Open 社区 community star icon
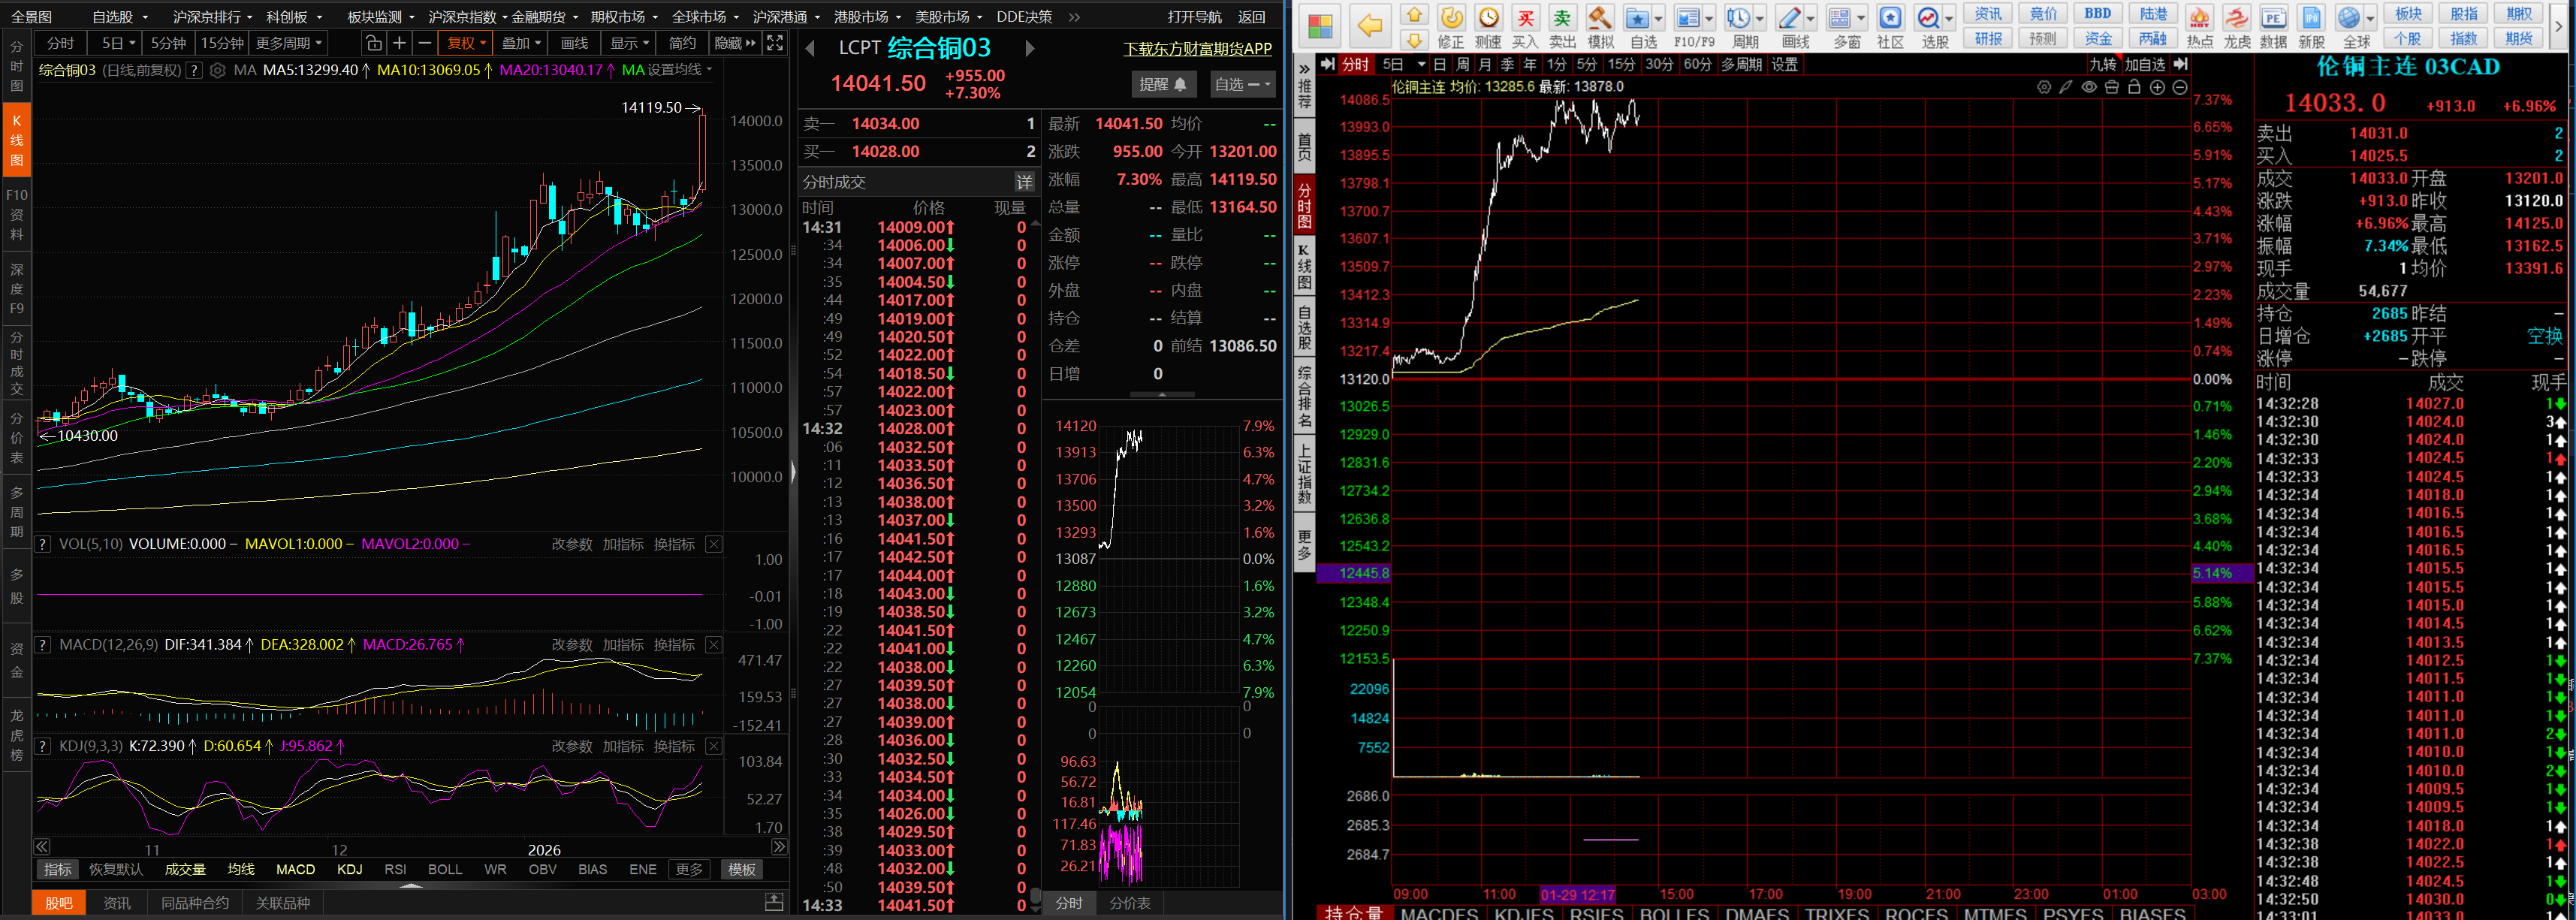 click(x=1890, y=19)
